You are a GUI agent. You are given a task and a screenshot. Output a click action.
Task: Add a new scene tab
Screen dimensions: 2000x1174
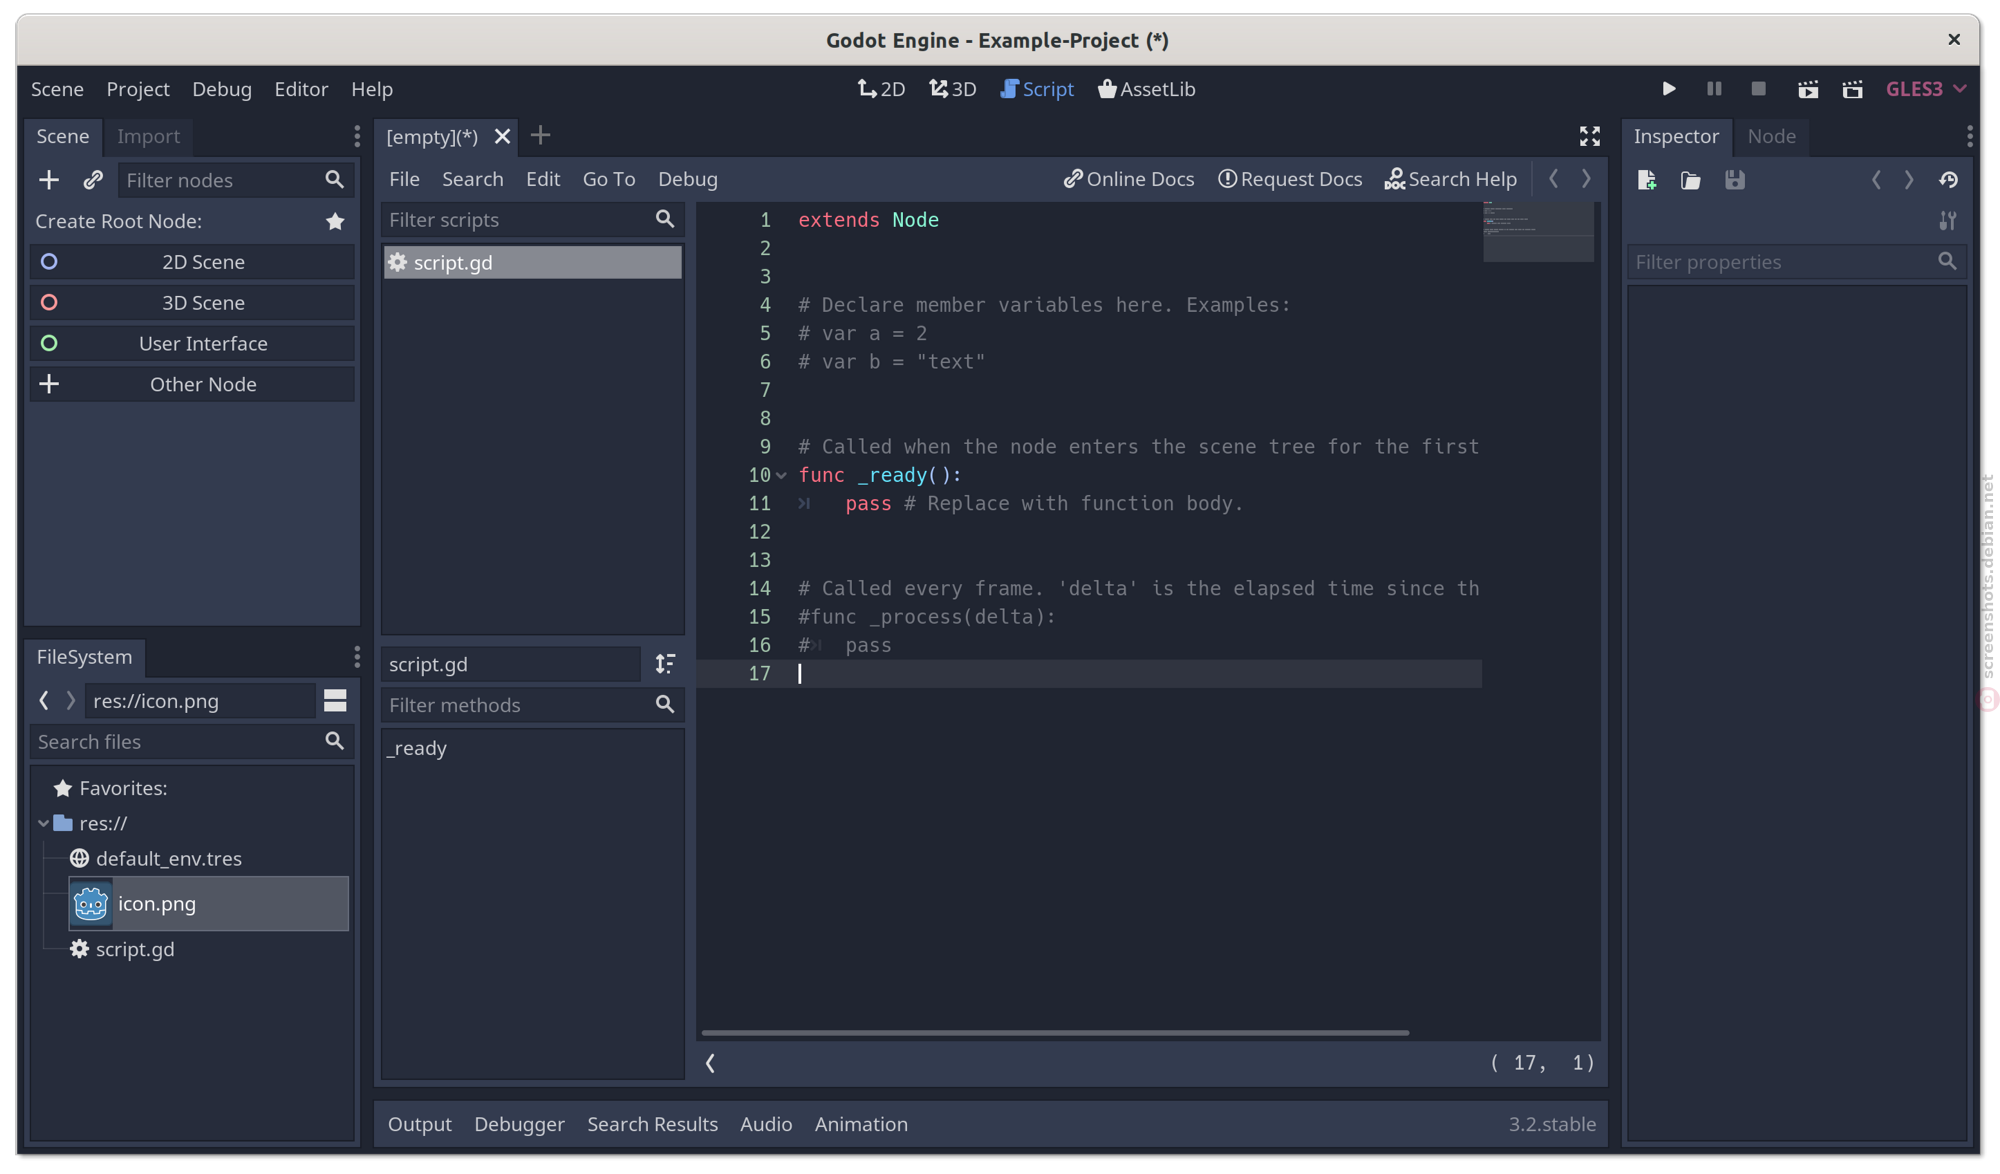click(x=540, y=135)
